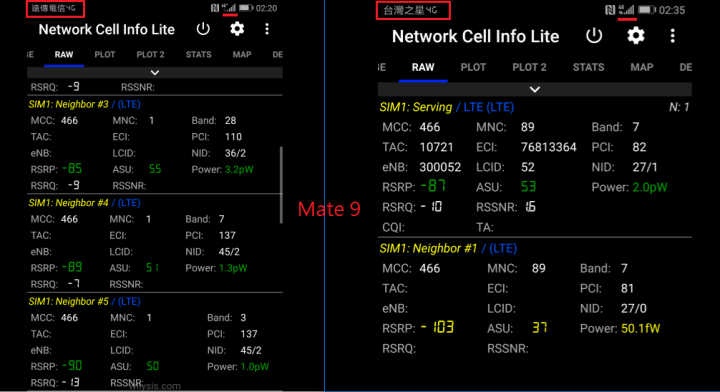
Task: Tap Power value 50.1fW
Action: 641,329
